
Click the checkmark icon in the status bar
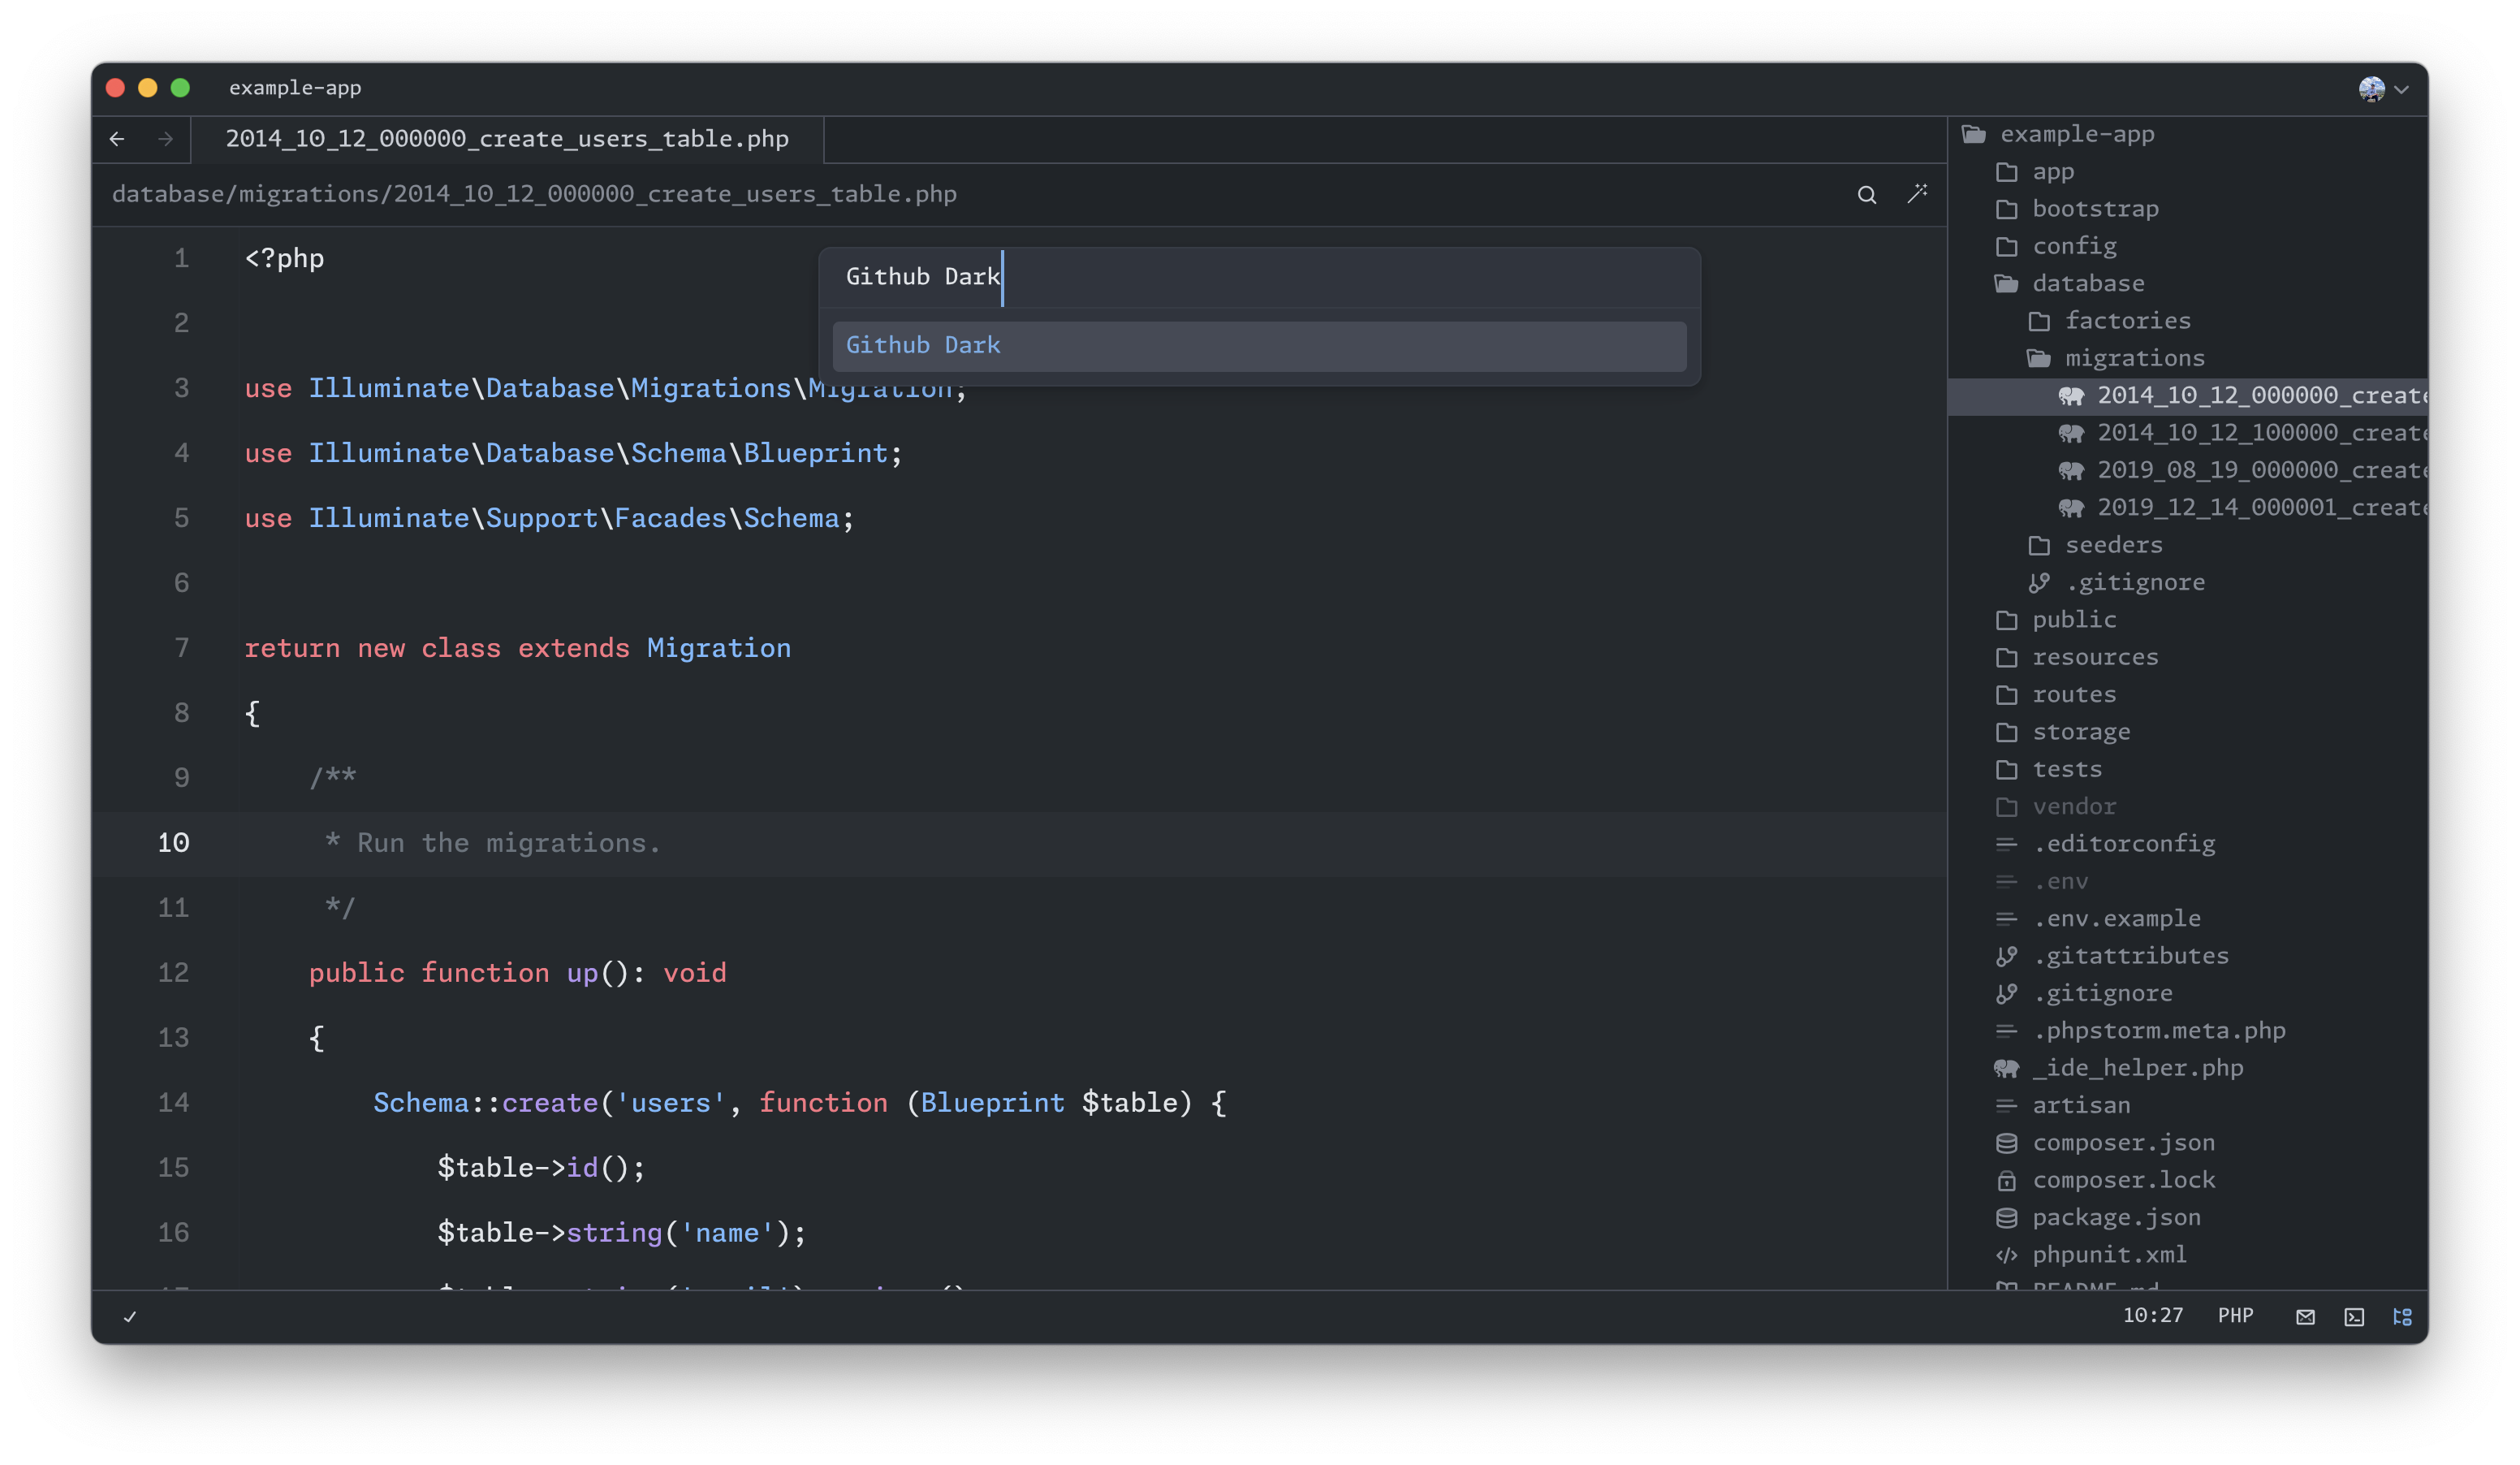pyautogui.click(x=130, y=1317)
